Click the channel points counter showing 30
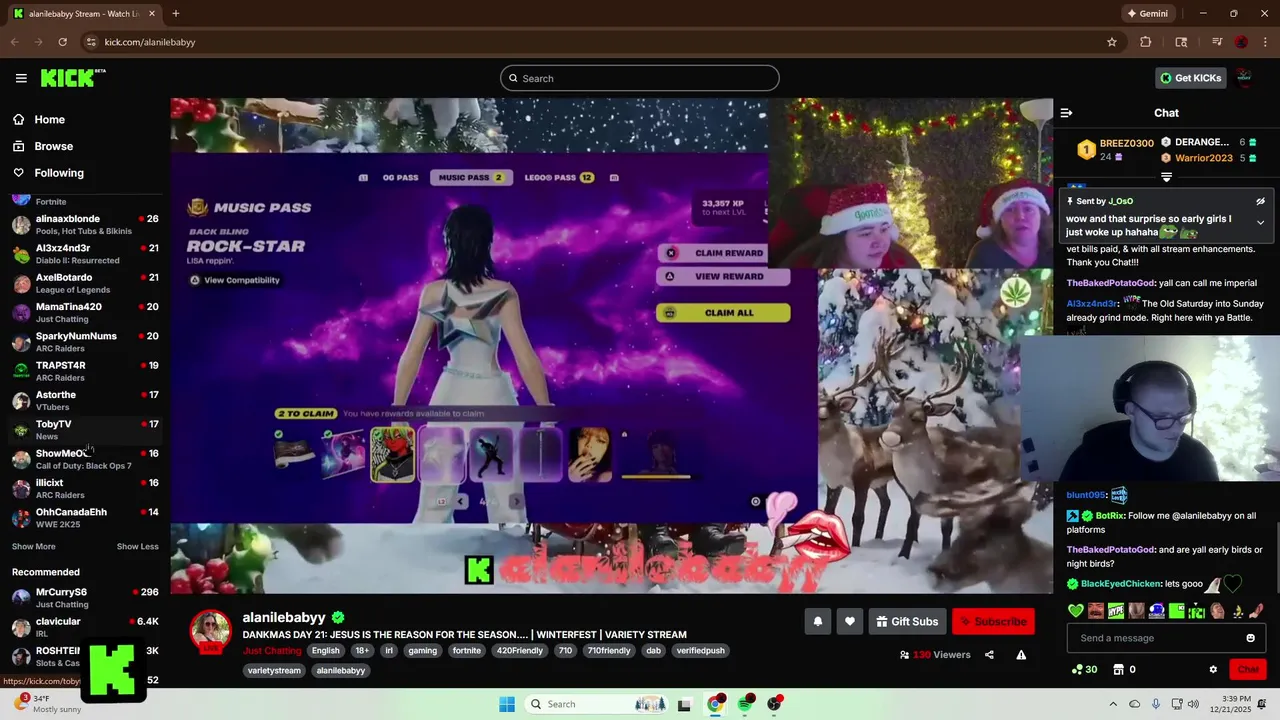The image size is (1280, 720). tap(1084, 669)
